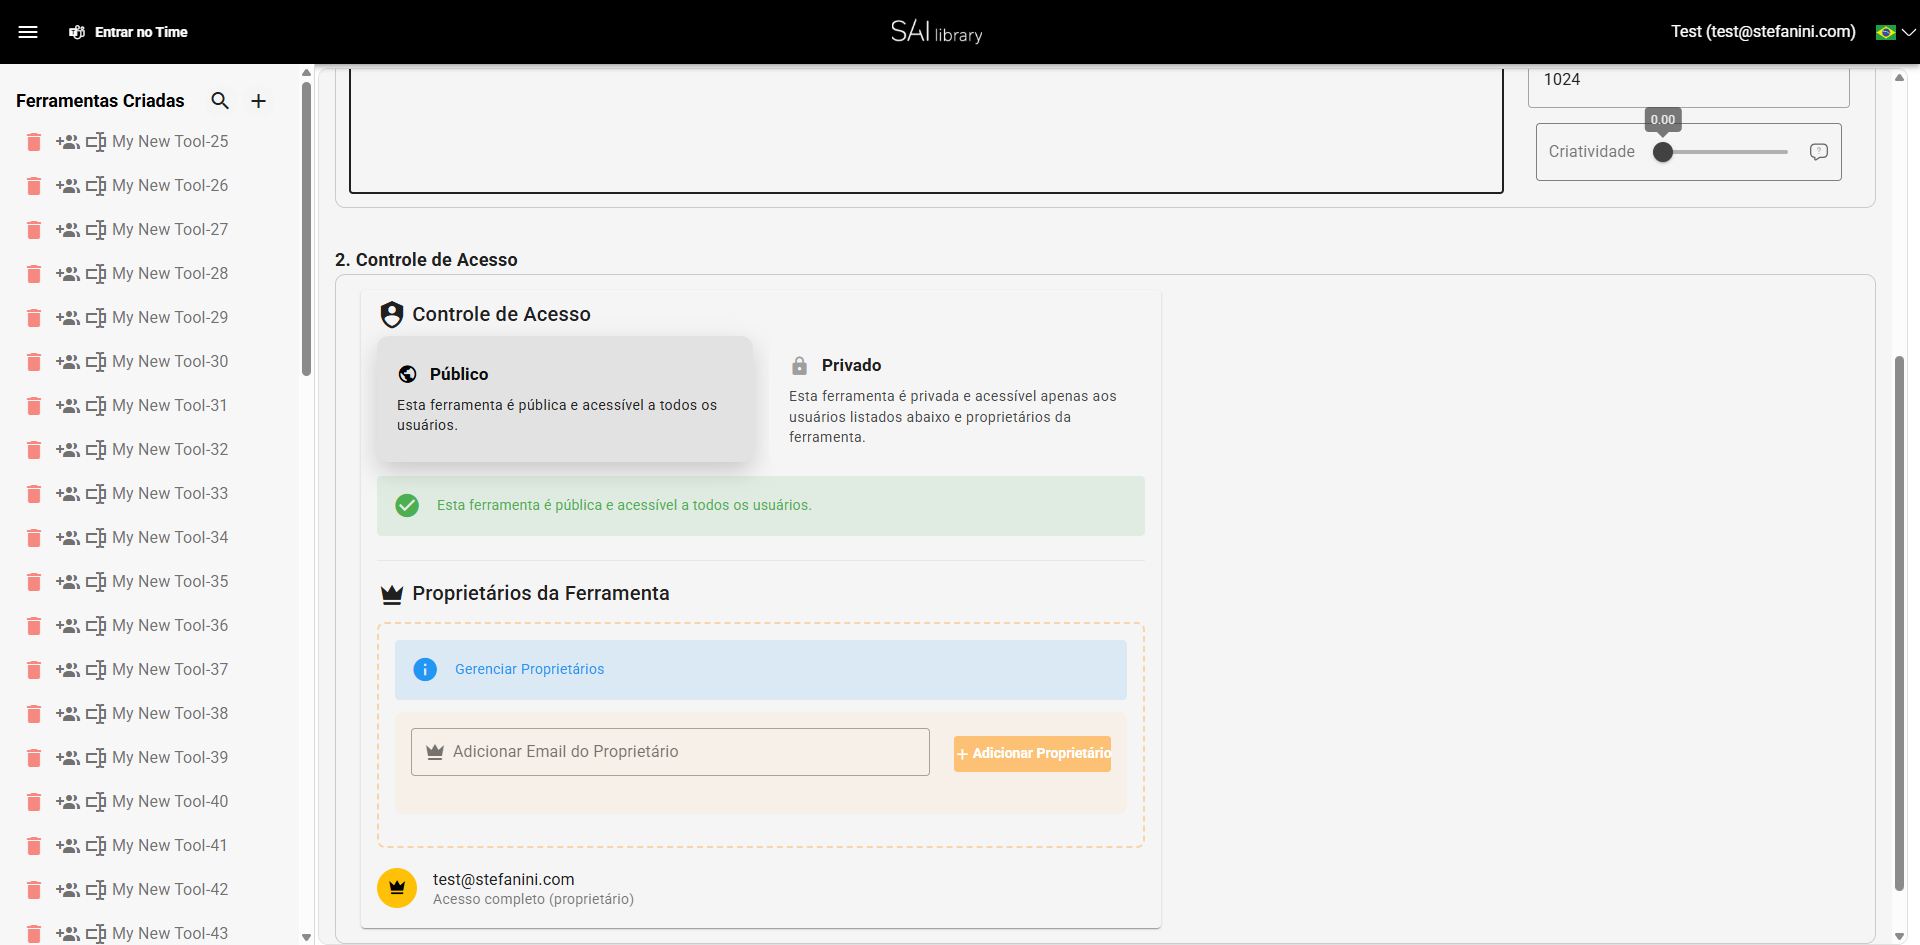1920x945 pixels.
Task: Click the SAI library logo
Action: point(936,31)
